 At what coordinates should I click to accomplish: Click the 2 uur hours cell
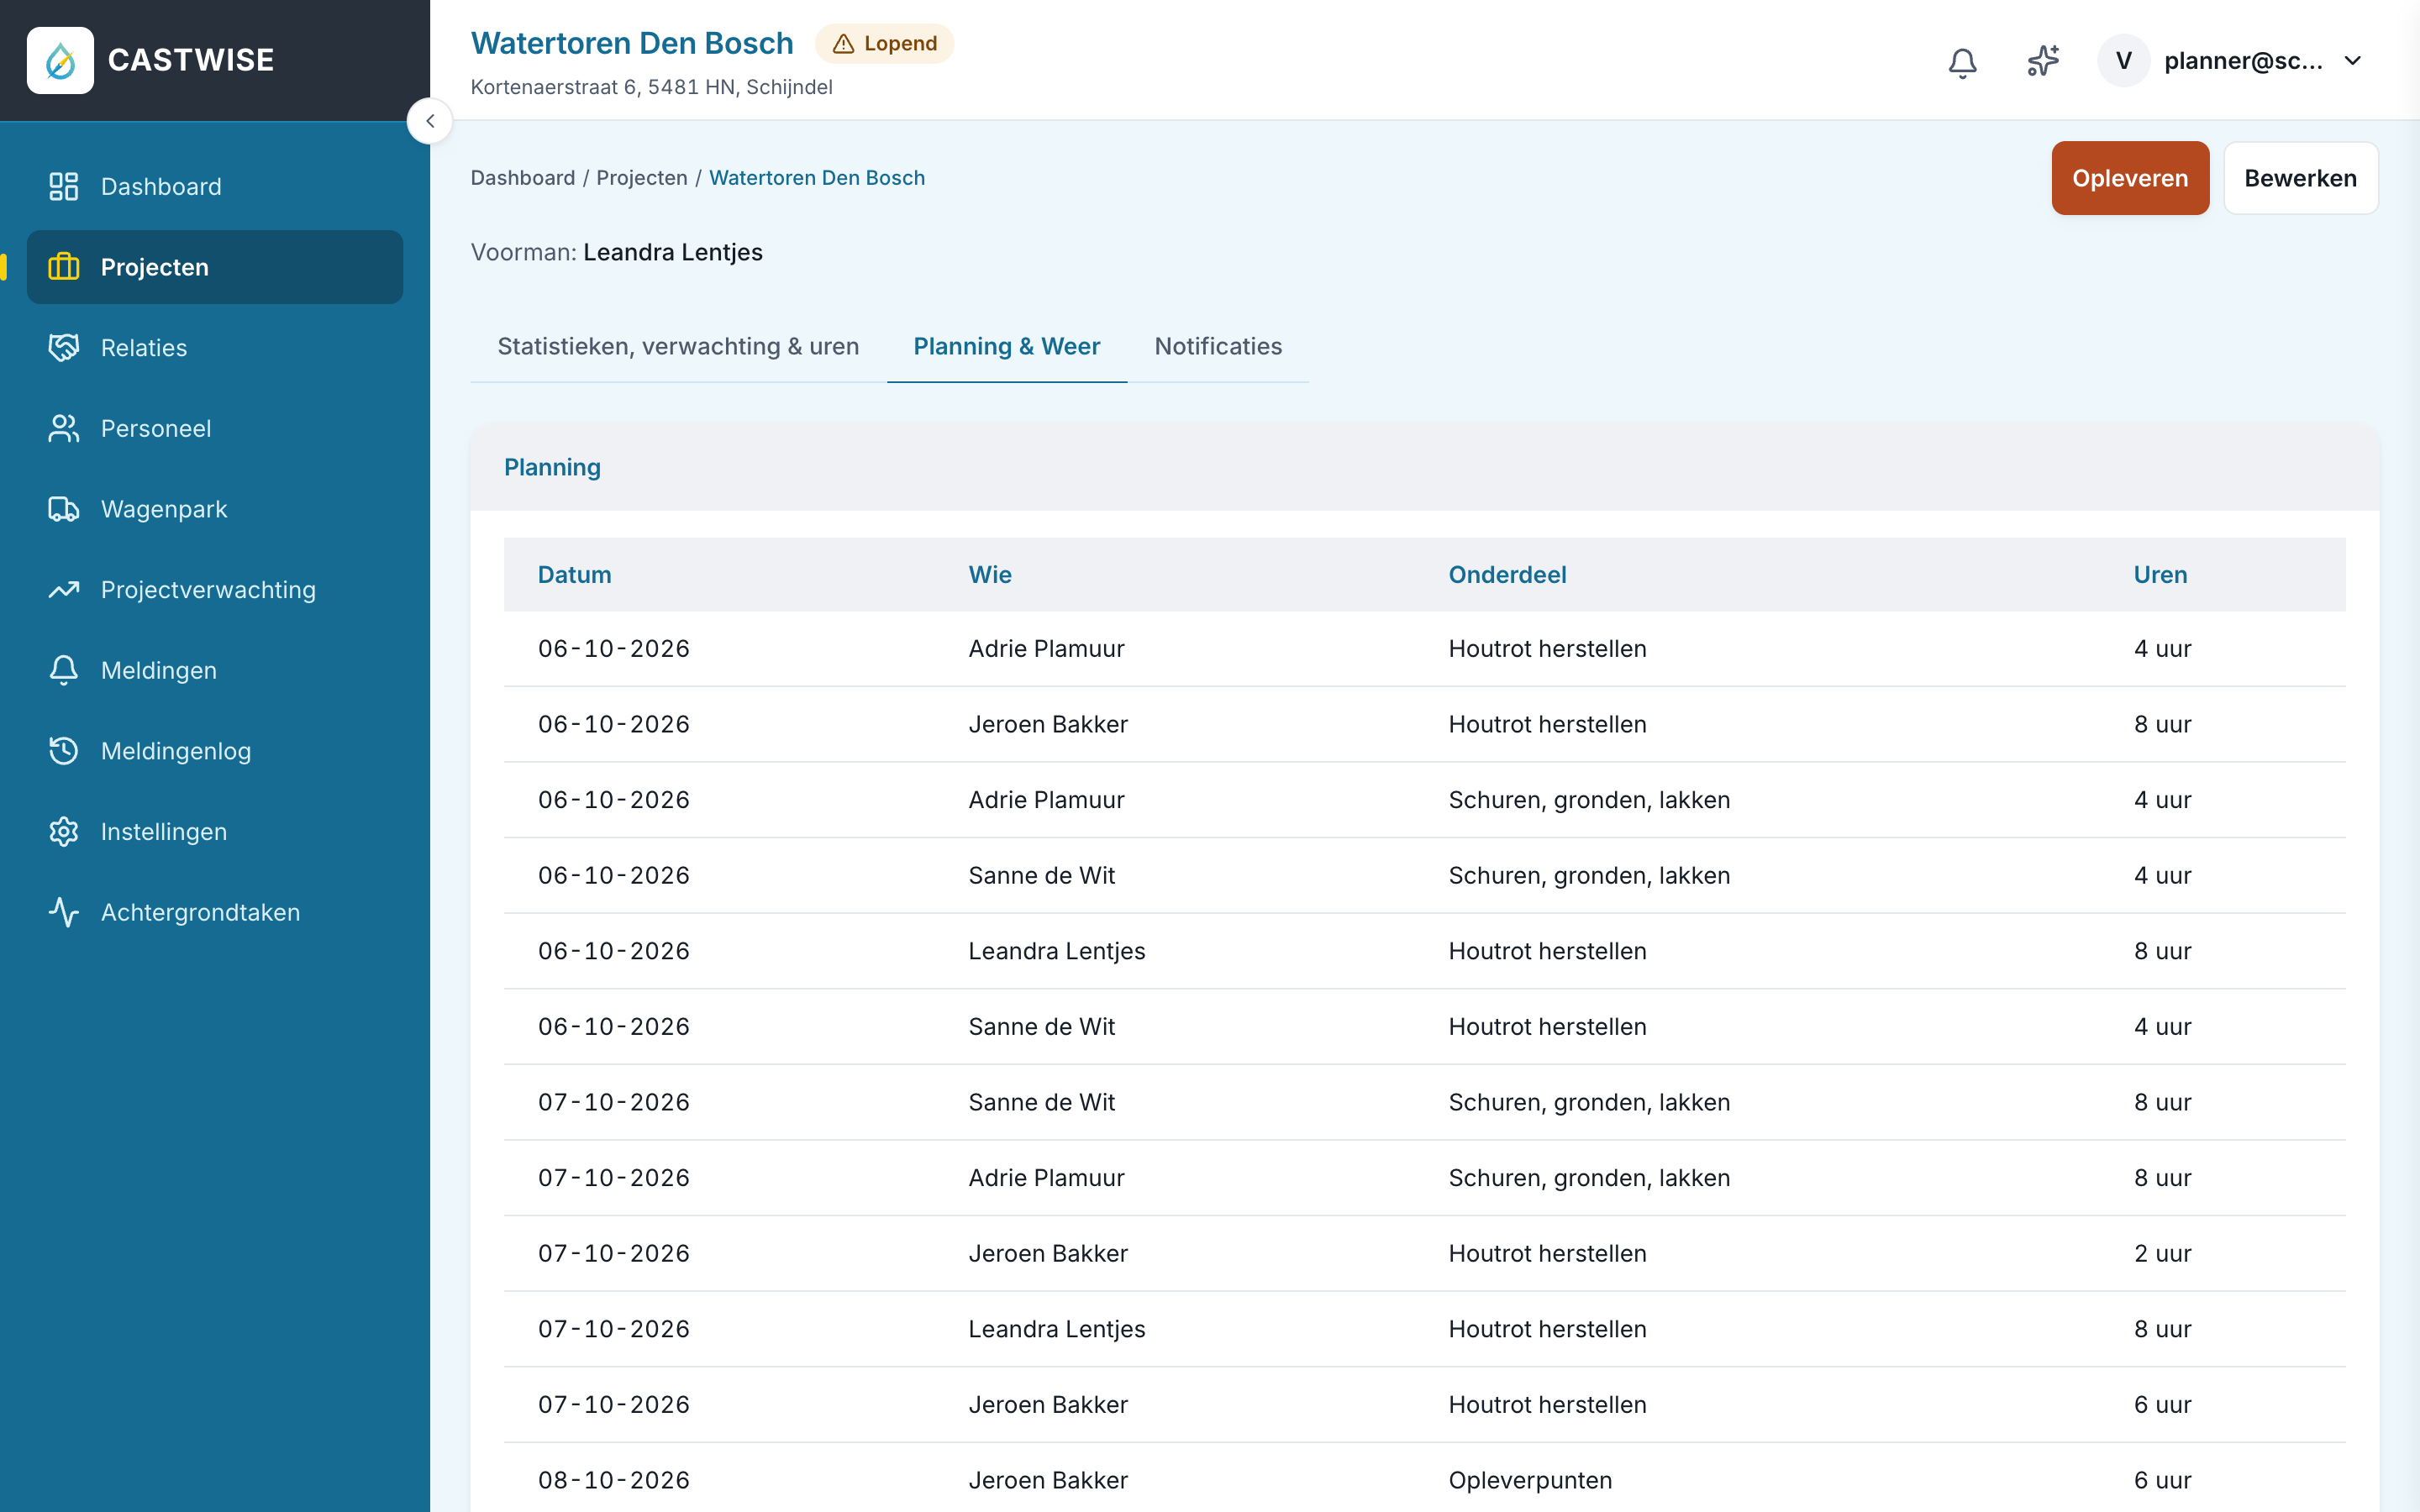pos(2162,1253)
